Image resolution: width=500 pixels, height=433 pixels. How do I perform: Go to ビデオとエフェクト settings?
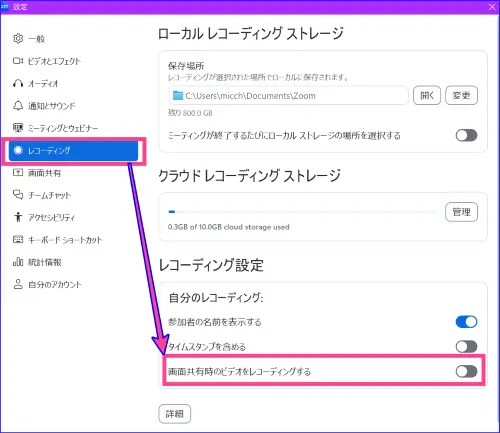click(73, 61)
